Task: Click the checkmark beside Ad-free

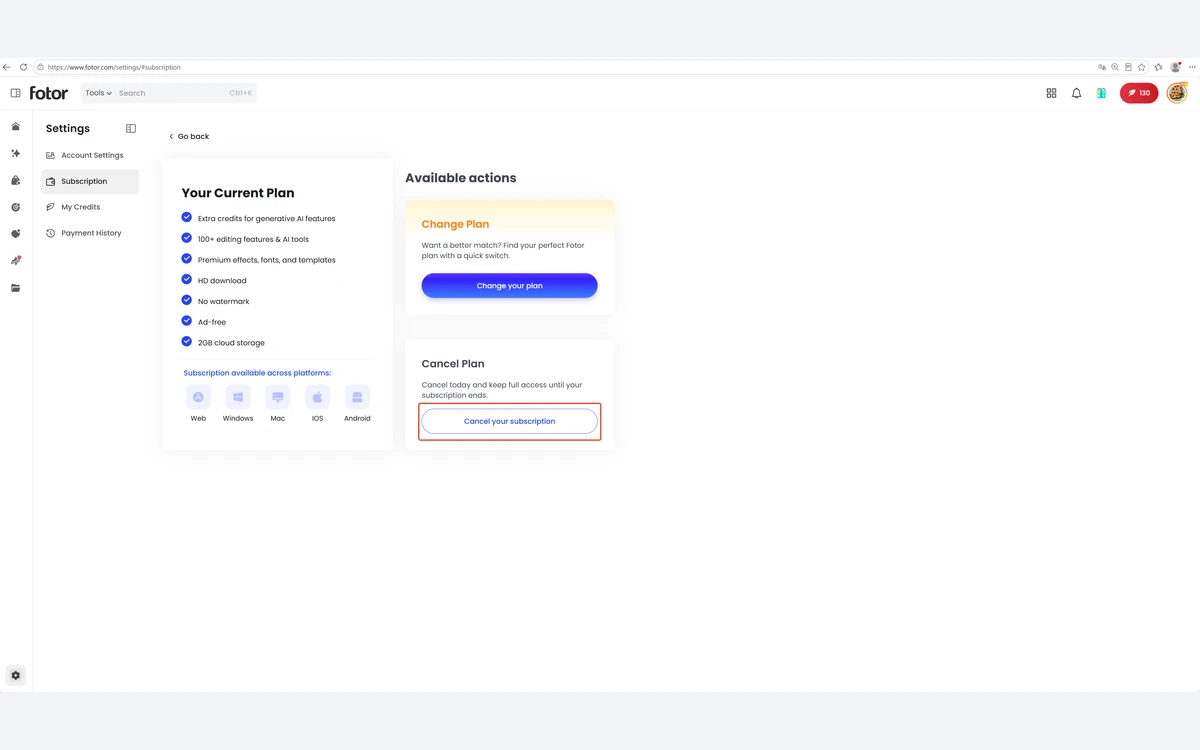Action: click(x=186, y=321)
